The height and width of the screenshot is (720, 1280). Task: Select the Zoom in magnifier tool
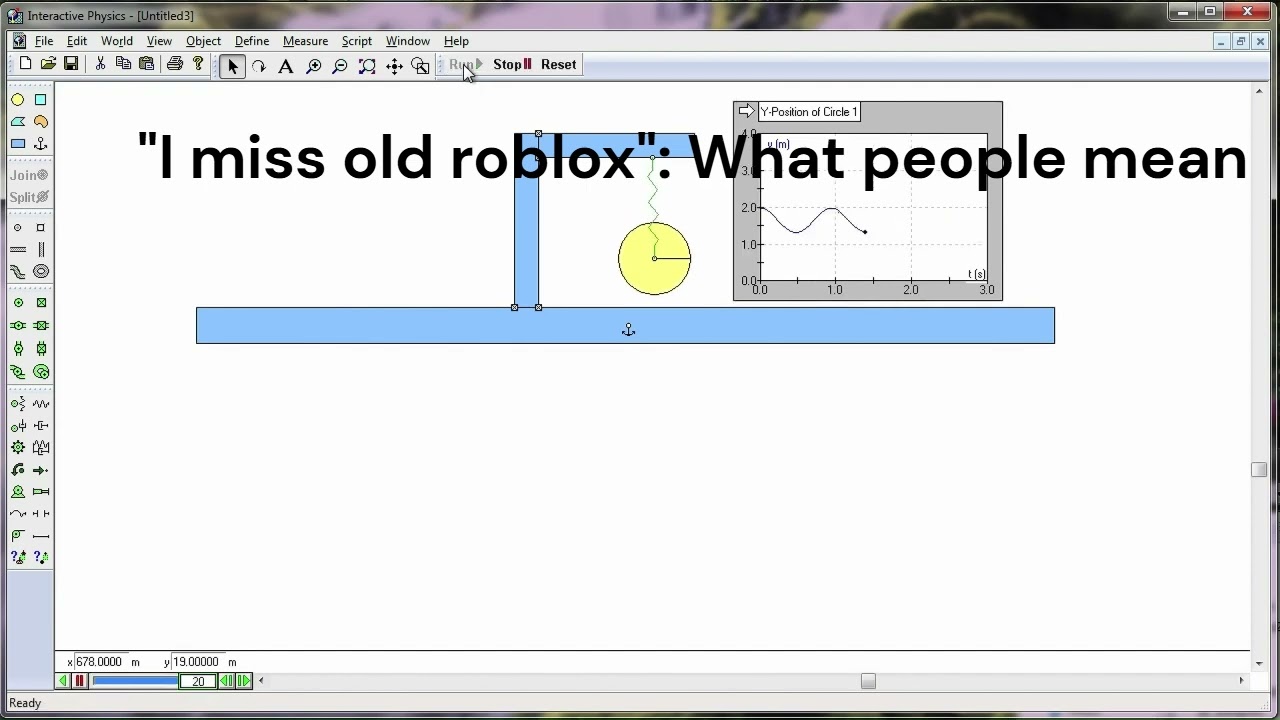313,66
